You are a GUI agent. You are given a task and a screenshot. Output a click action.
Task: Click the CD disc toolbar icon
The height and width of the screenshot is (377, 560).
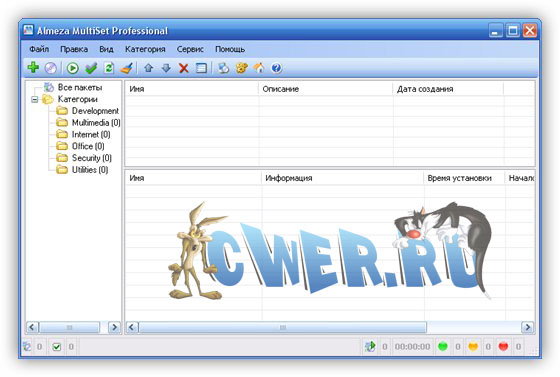51,68
